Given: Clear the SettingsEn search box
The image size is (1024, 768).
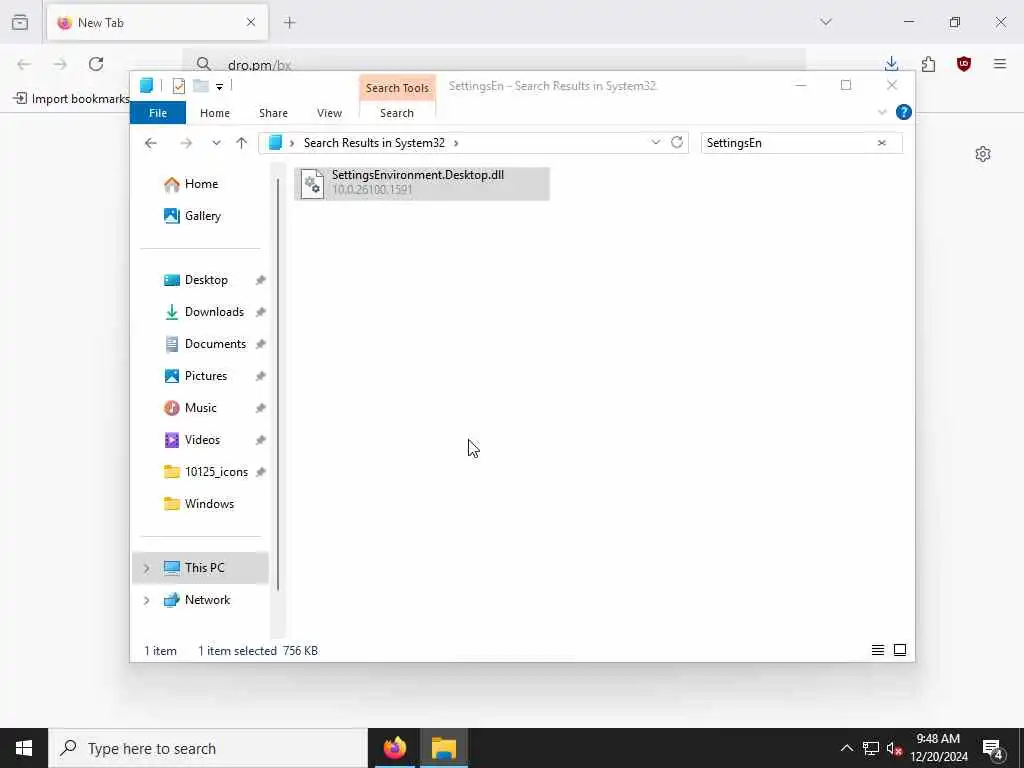Looking at the screenshot, I should 882,143.
